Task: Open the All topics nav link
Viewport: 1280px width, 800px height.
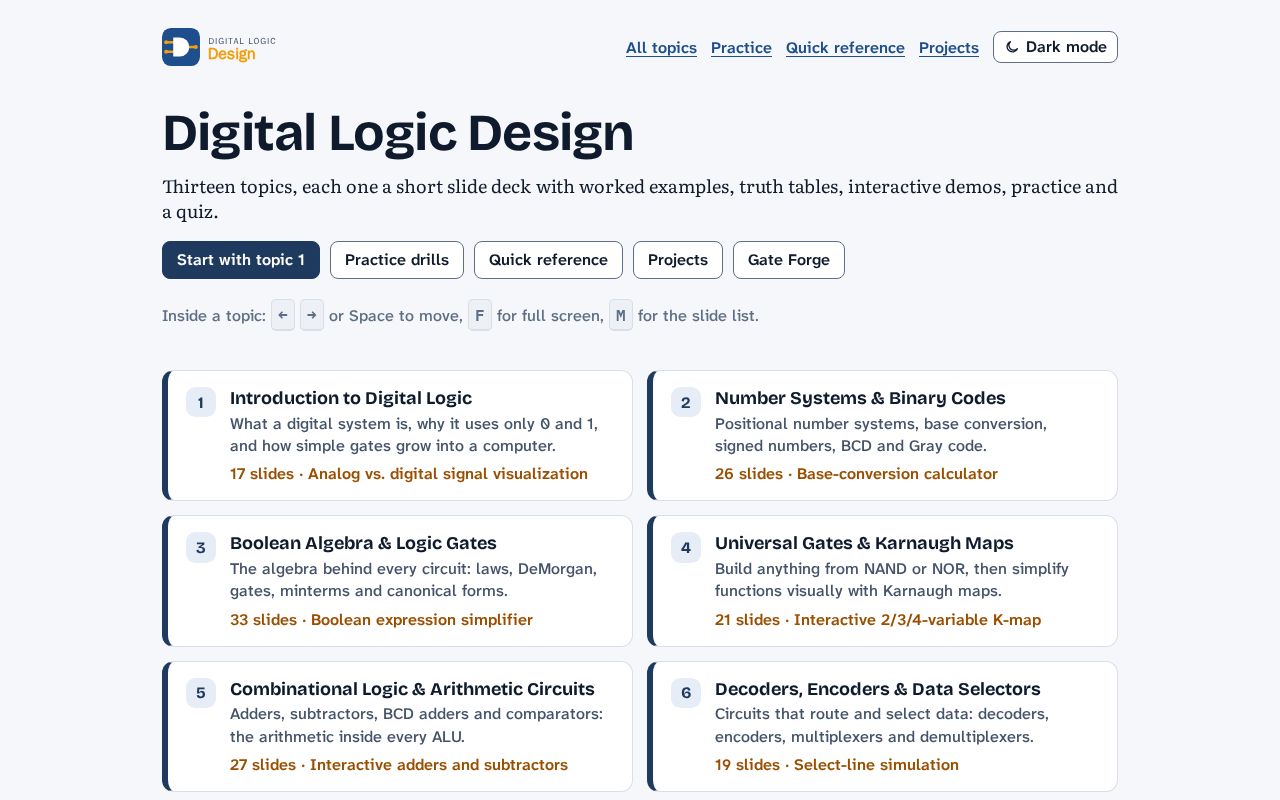Action: [661, 47]
